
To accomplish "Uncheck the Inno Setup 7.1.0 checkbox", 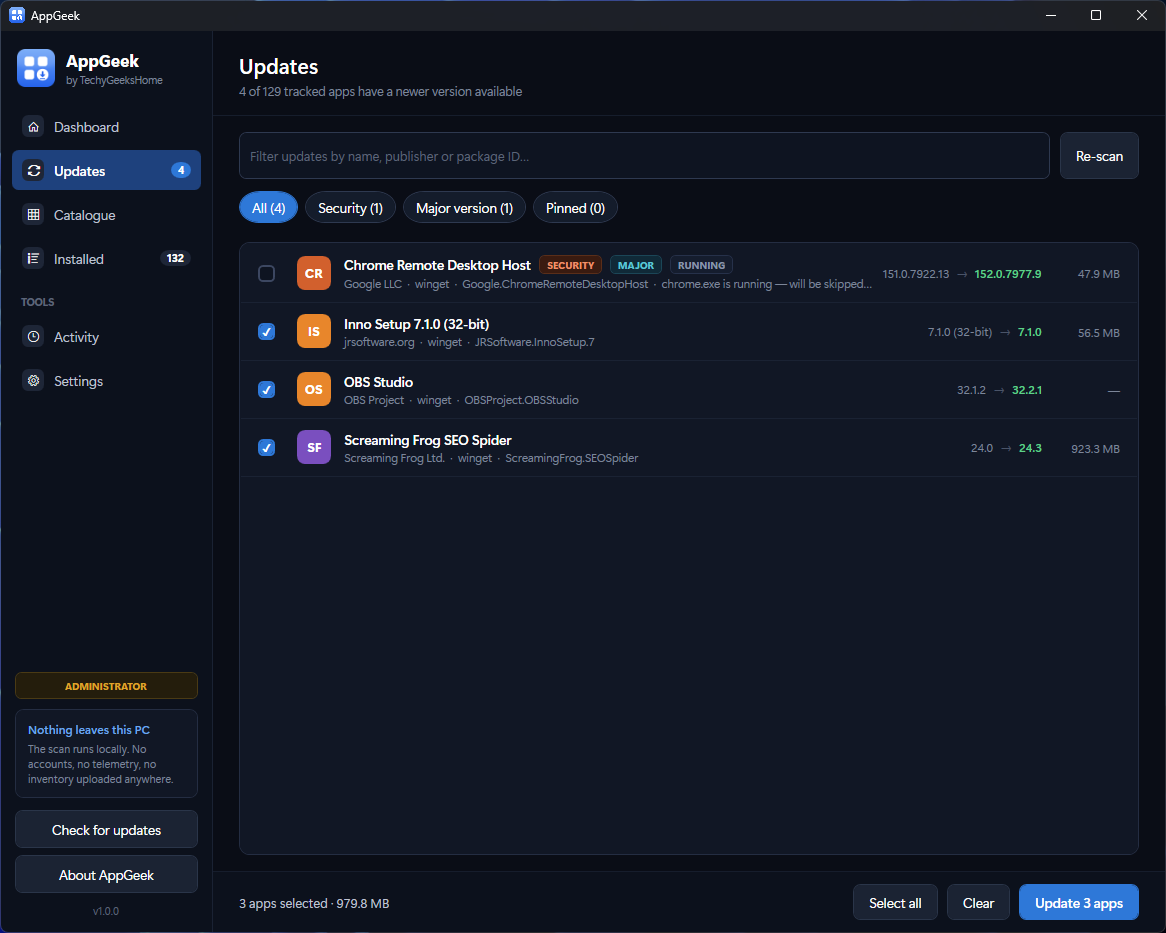I will point(266,332).
